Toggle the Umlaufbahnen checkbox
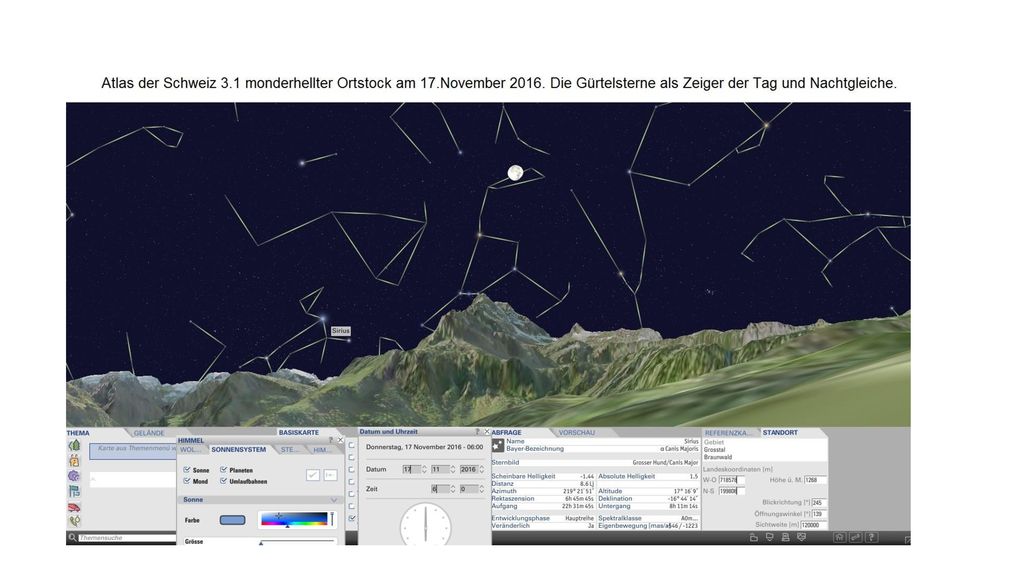 tap(223, 481)
